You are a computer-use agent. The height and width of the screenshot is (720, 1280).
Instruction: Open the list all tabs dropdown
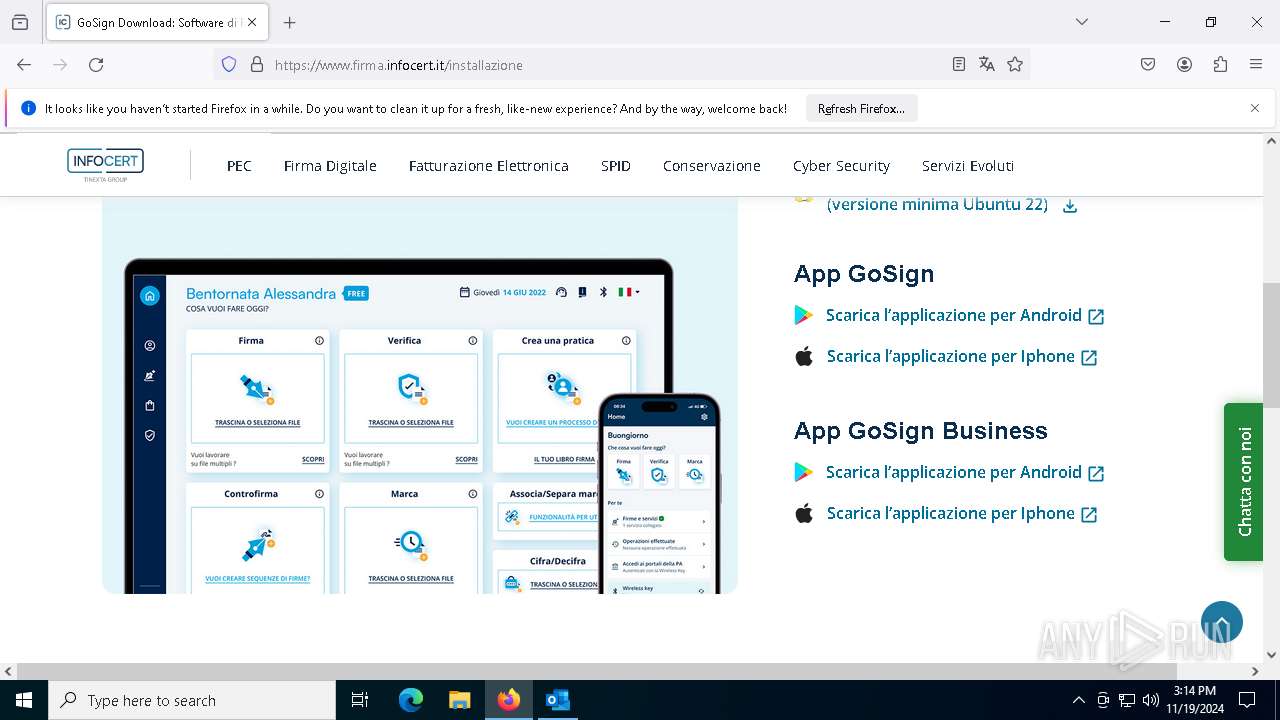click(1082, 22)
